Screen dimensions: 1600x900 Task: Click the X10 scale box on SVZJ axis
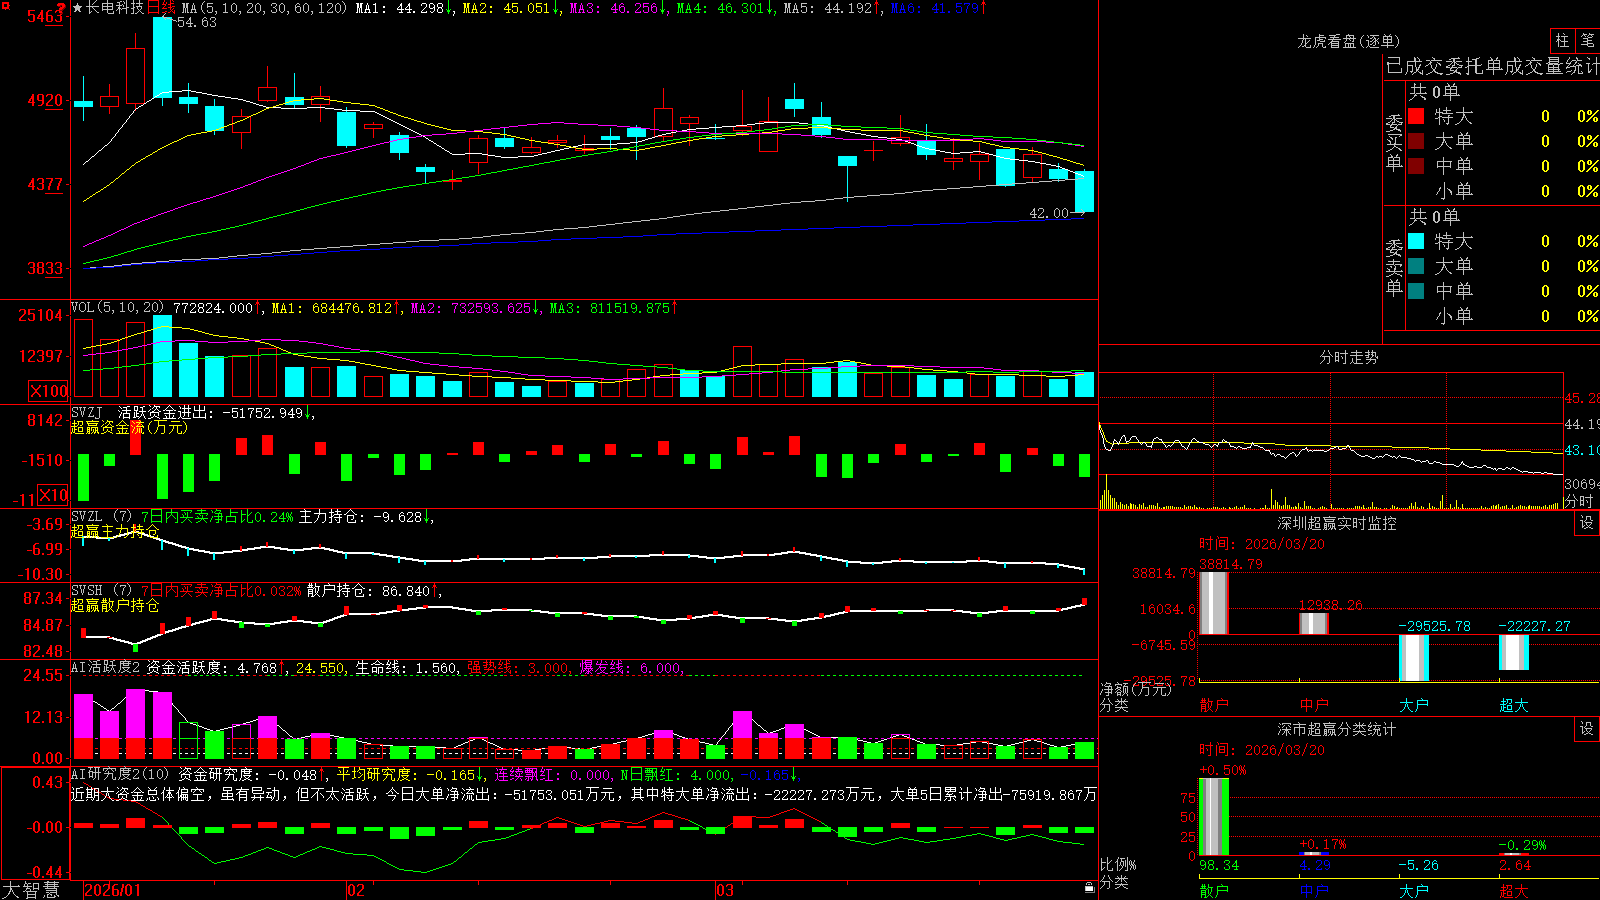tap(53, 495)
